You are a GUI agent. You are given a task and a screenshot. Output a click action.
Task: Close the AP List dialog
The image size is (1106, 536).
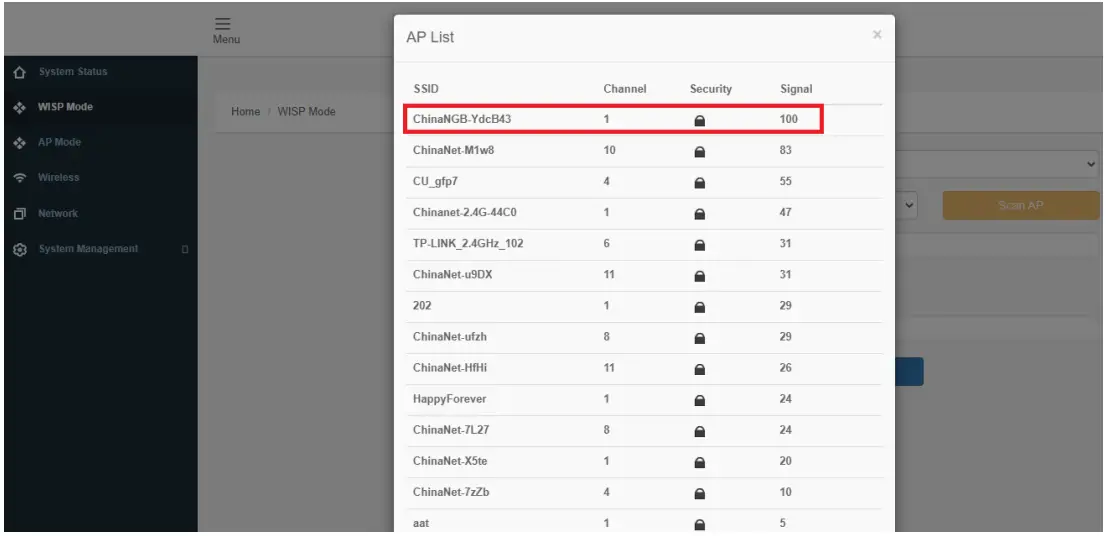coord(877,35)
